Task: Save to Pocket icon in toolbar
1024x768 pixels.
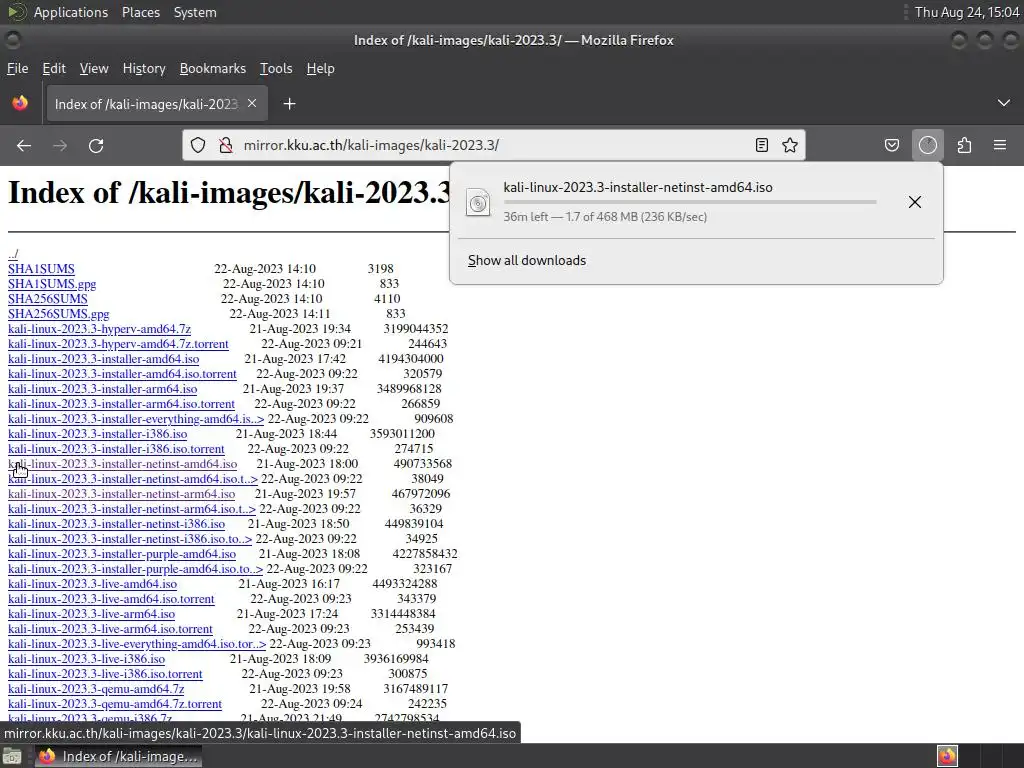Action: [891, 145]
